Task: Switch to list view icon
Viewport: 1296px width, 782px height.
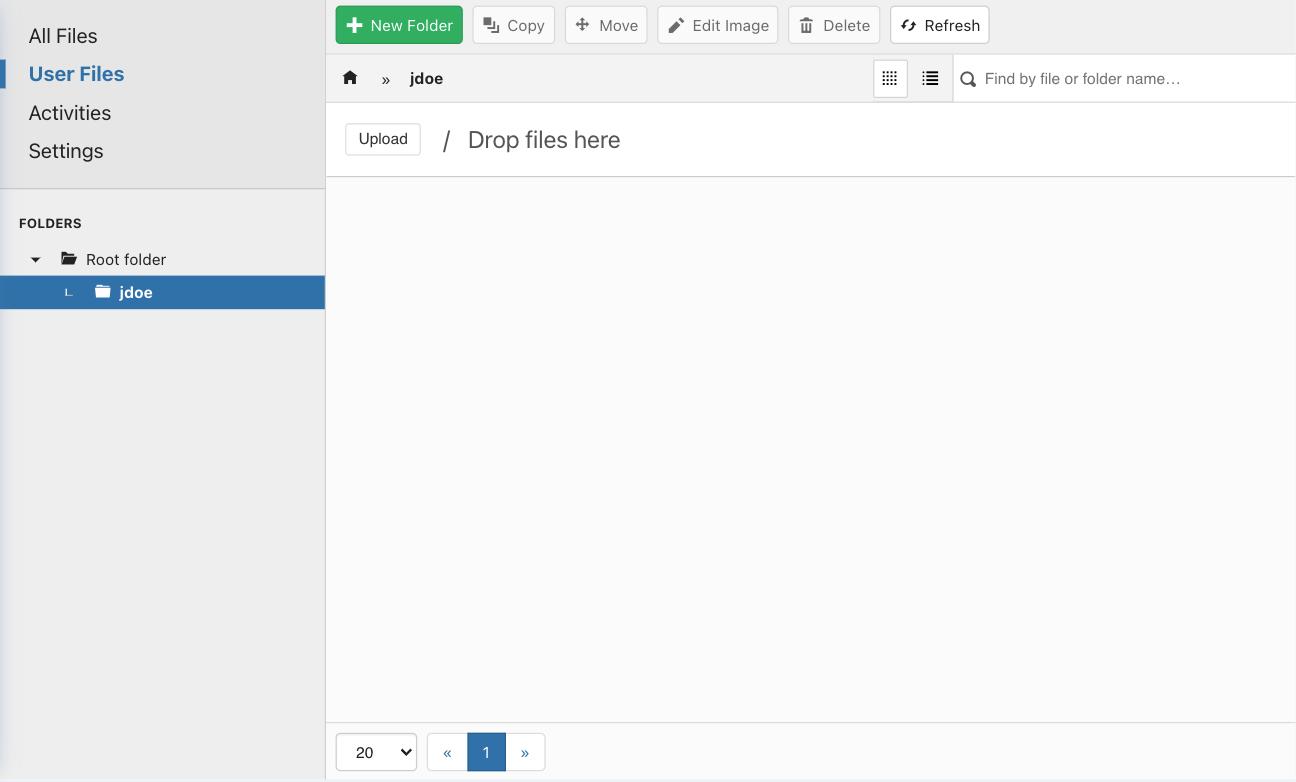Action: (930, 78)
